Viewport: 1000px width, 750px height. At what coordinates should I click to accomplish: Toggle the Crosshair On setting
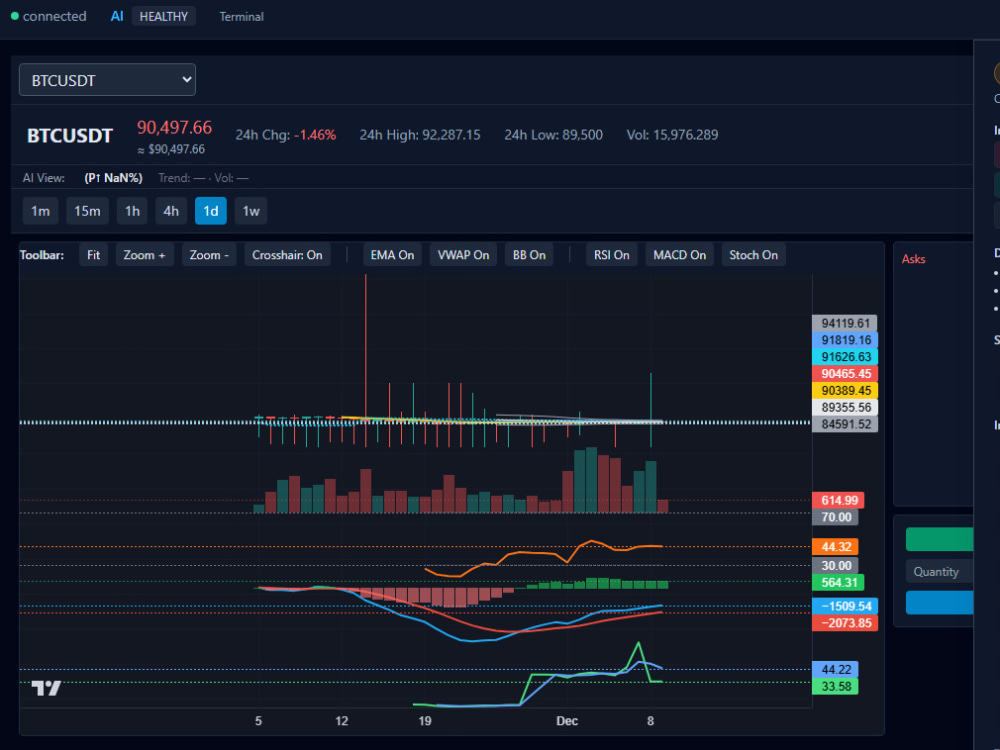[287, 255]
